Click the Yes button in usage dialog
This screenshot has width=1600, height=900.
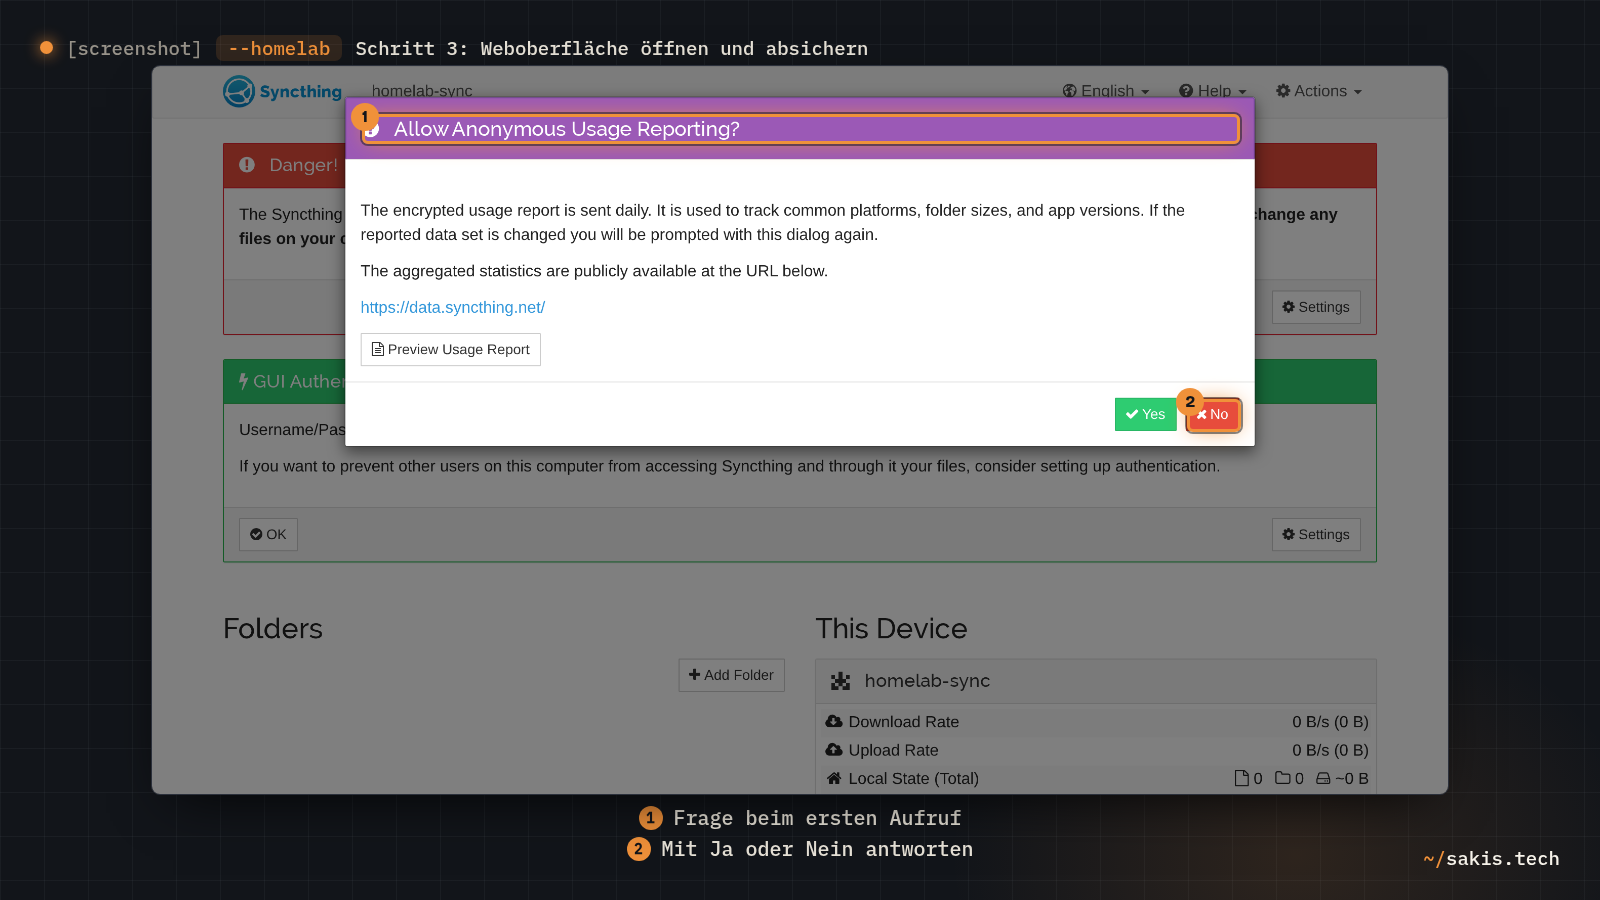(1146, 414)
